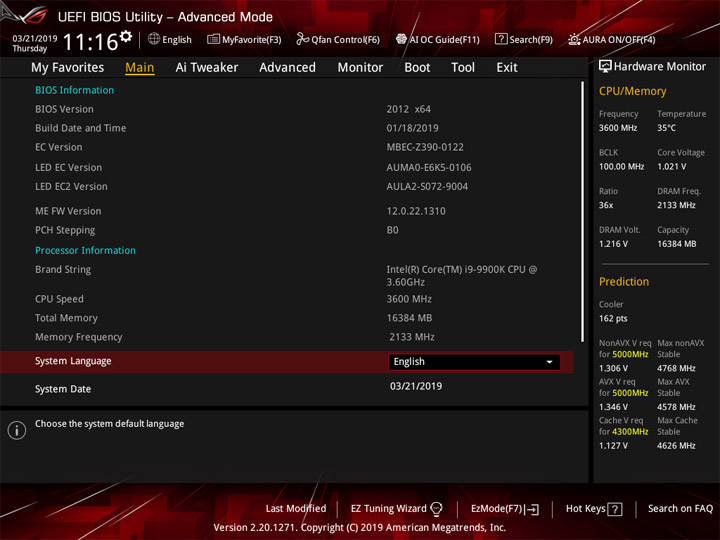The image size is (720, 540).
Task: Click the globe language icon
Action: coord(154,39)
